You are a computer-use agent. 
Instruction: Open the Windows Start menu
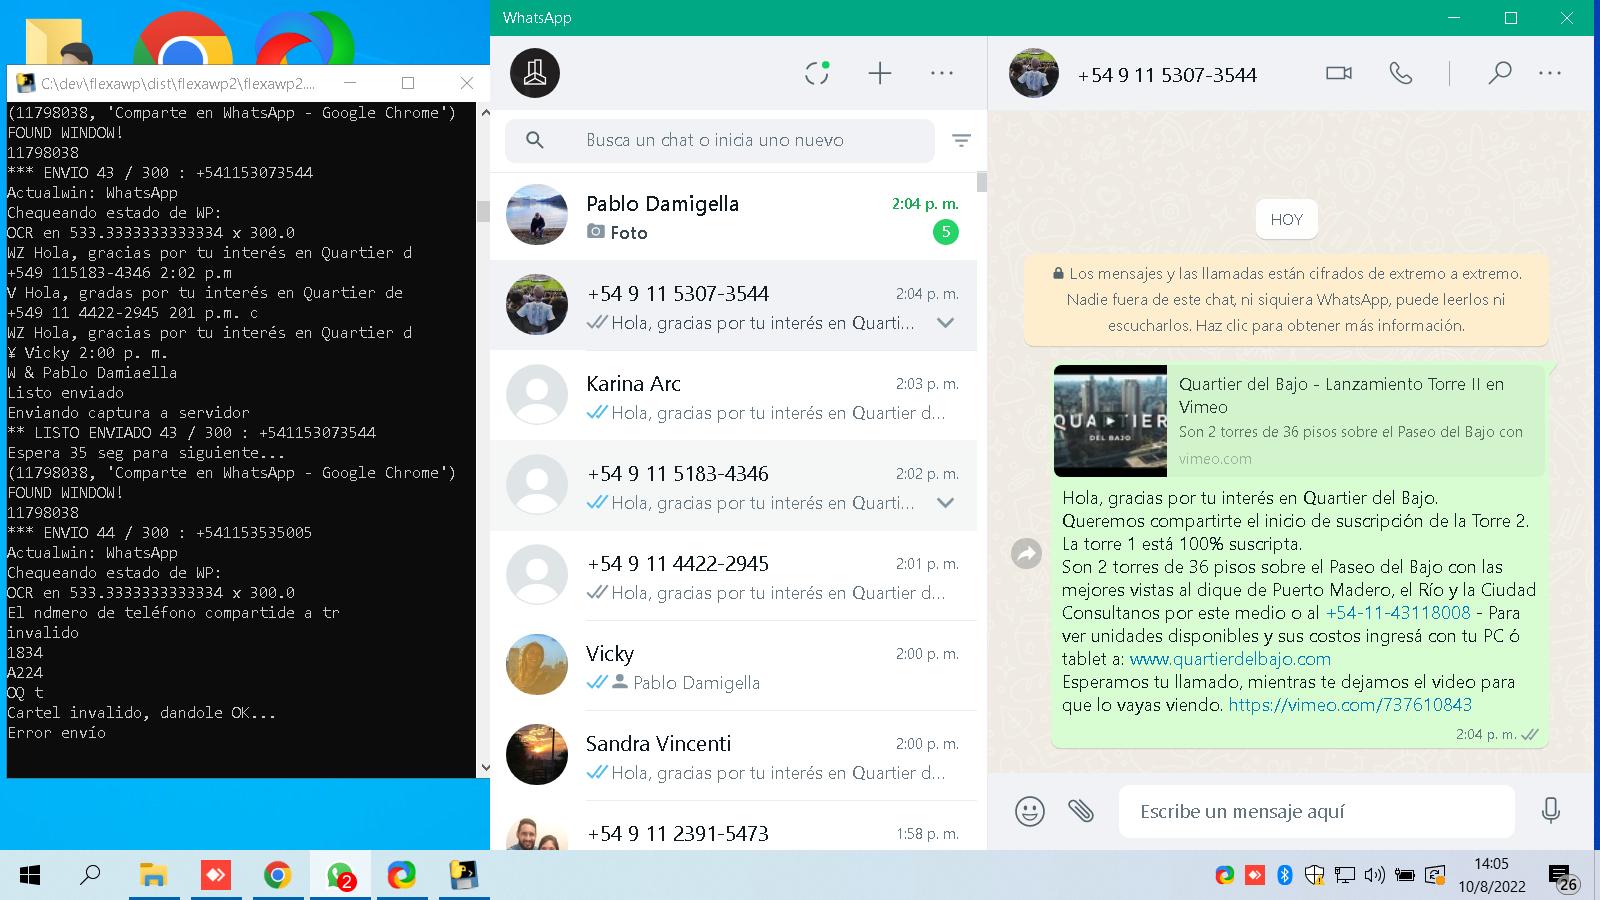30,875
